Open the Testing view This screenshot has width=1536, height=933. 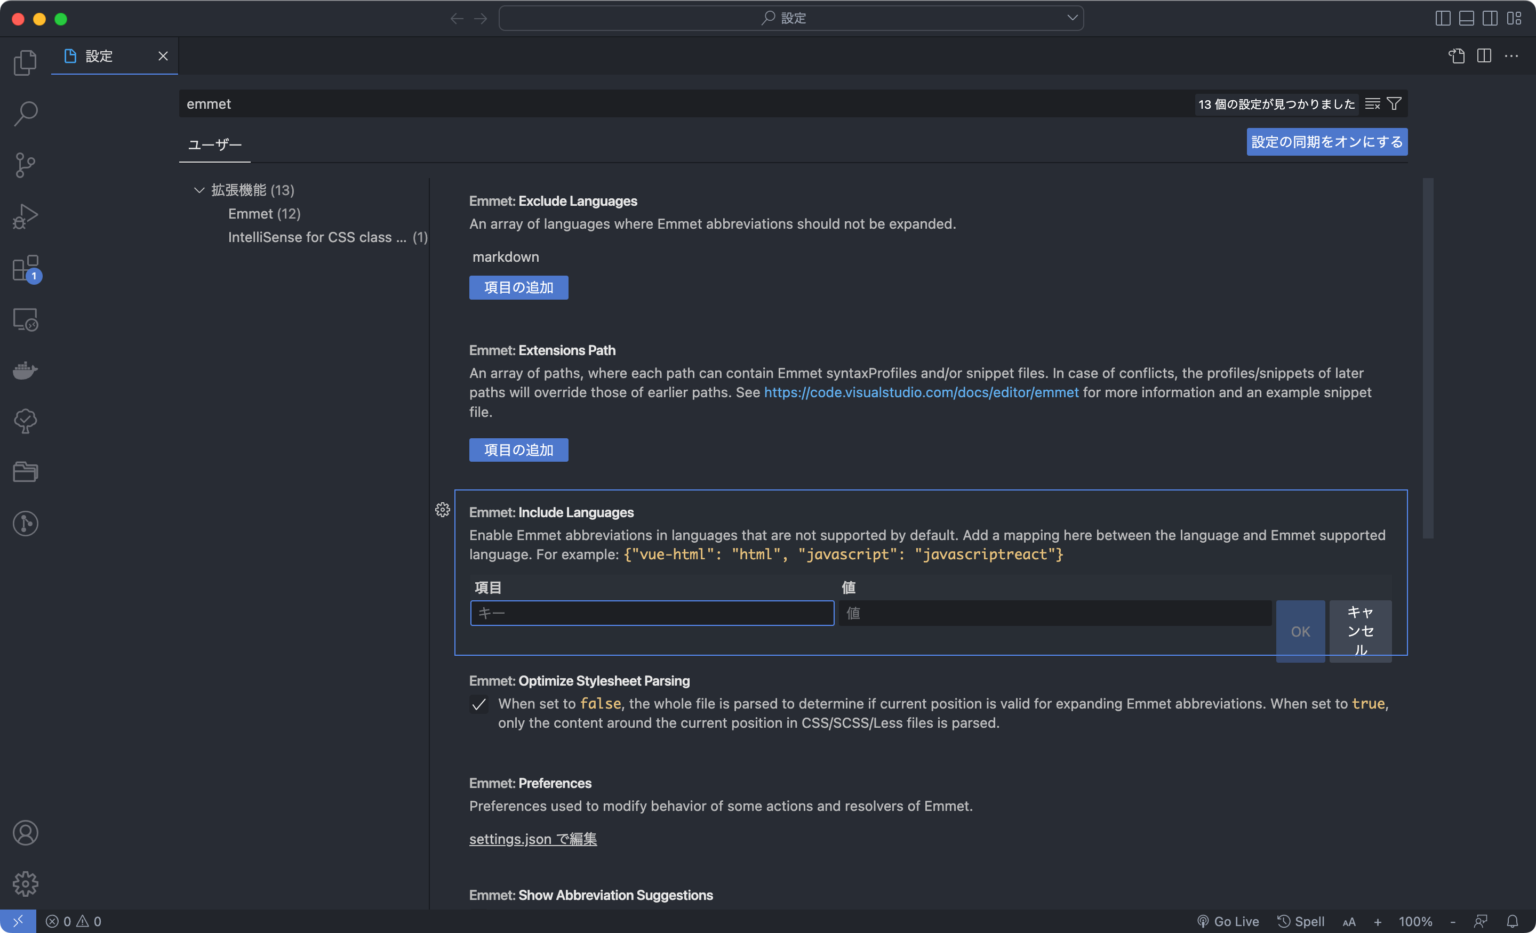(x=25, y=421)
